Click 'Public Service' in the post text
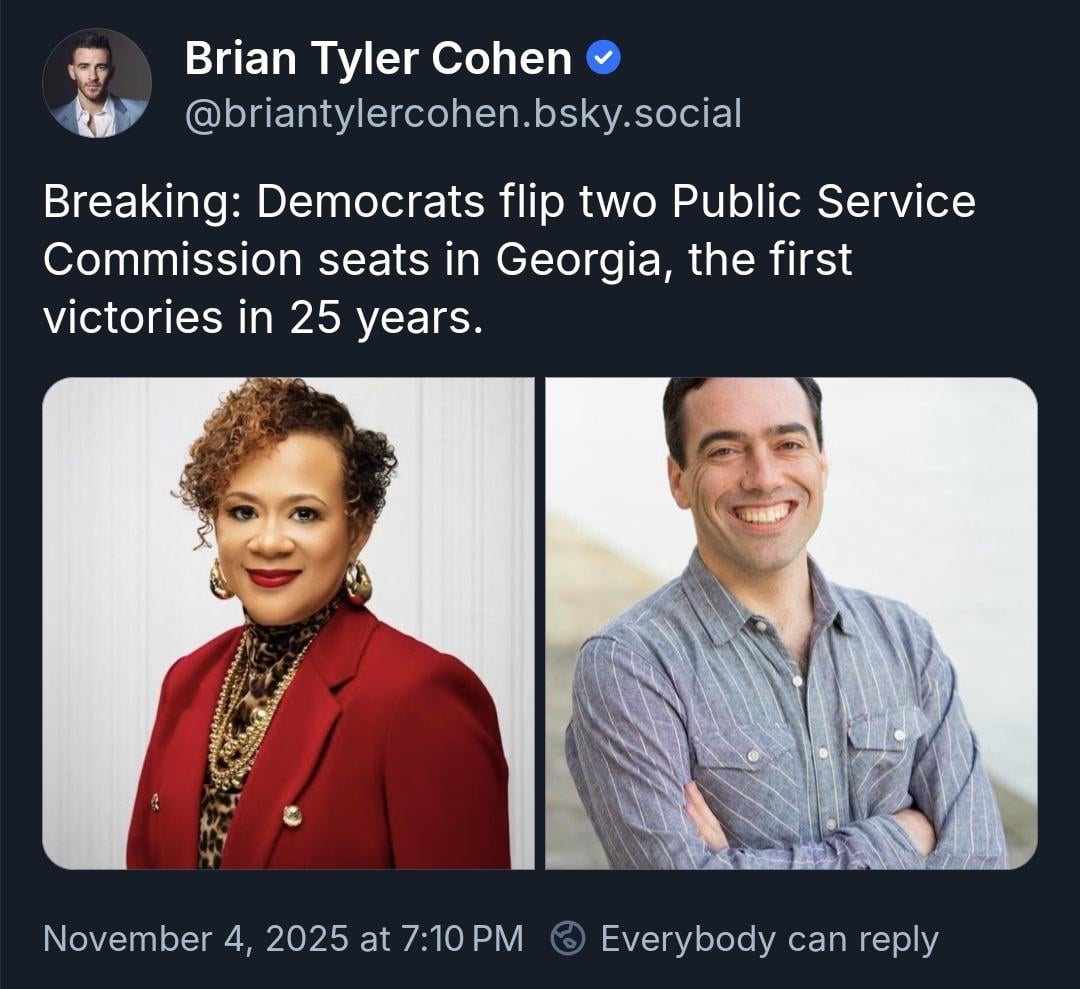Viewport: 1080px width, 989px height. (x=822, y=202)
